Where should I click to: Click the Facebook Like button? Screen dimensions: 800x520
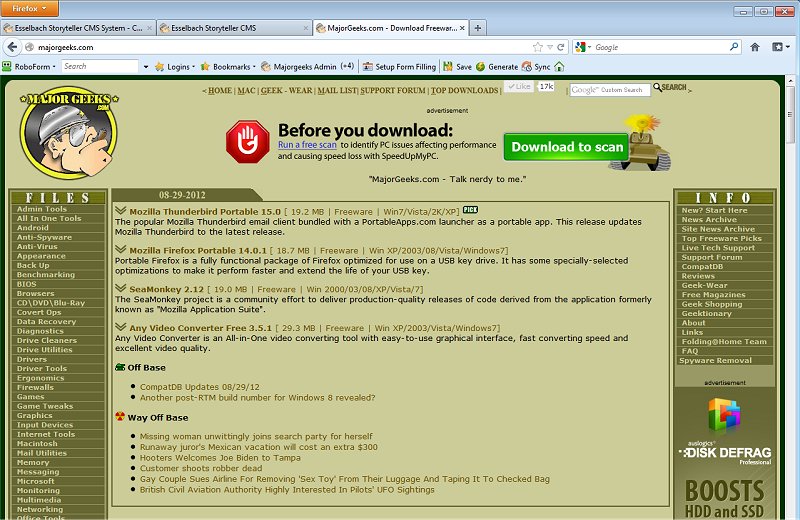point(518,87)
